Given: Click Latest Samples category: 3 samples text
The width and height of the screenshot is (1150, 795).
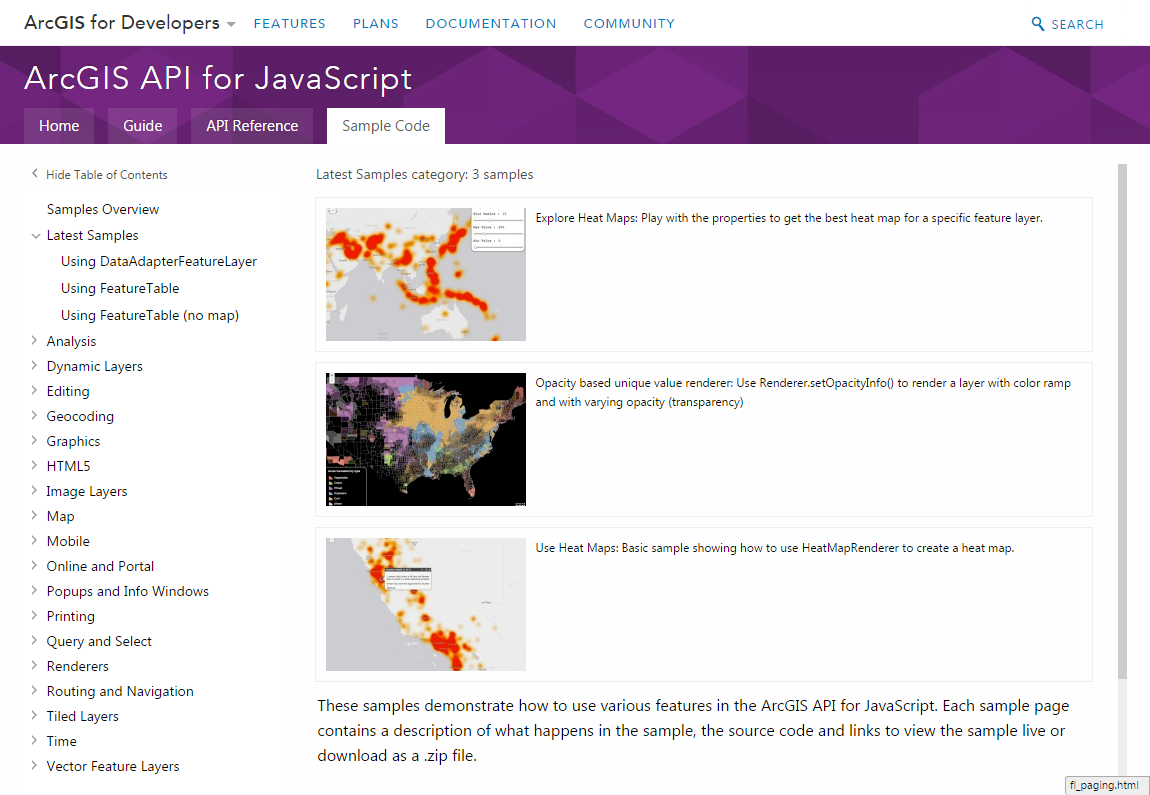Looking at the screenshot, I should pyautogui.click(x=425, y=175).
